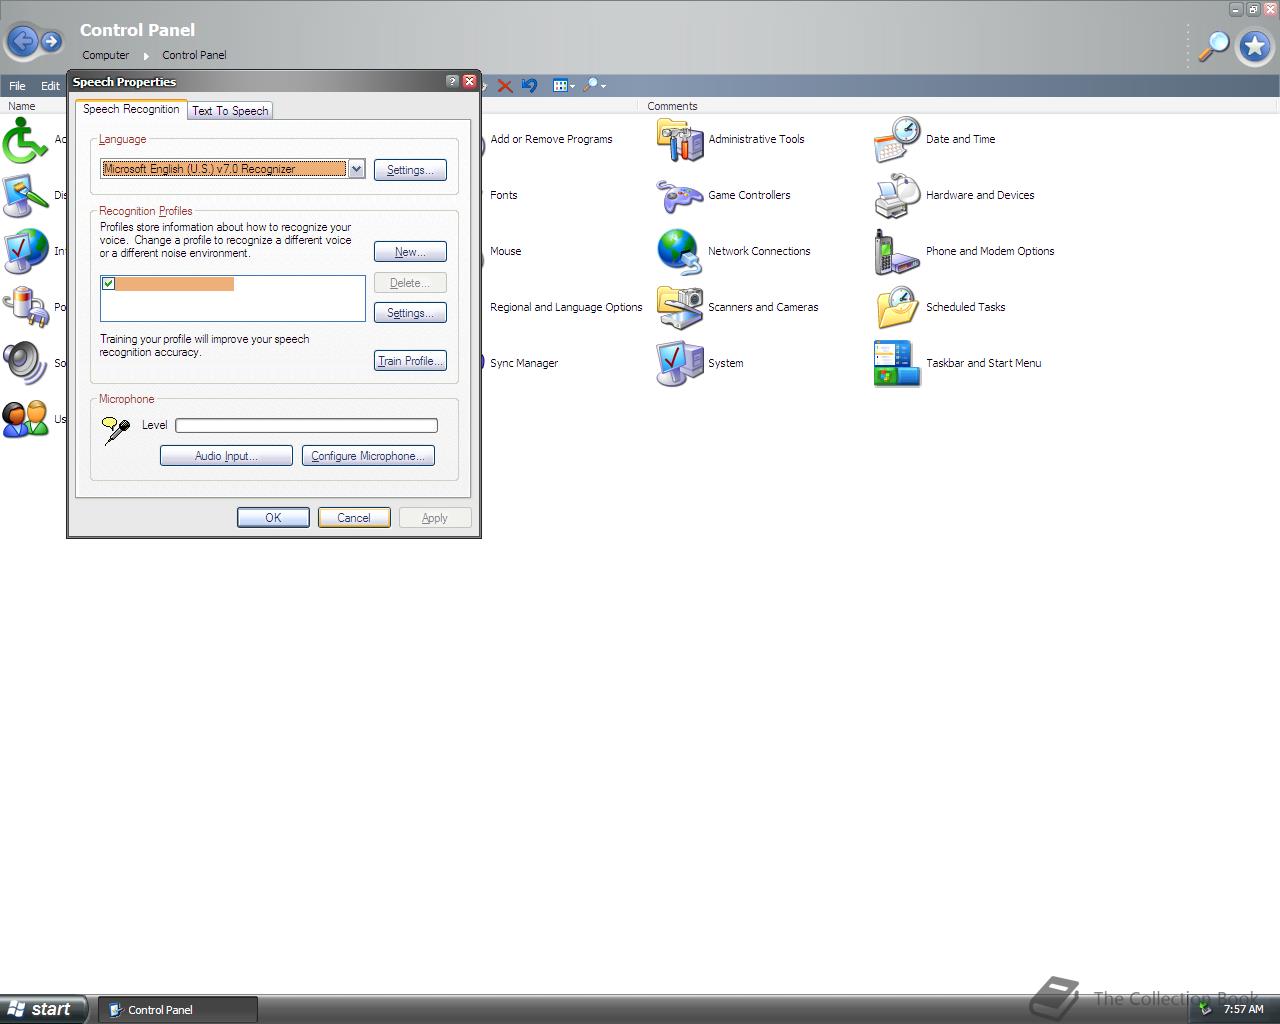Switch to the Text To Speech tab
The image size is (1280, 1024).
(x=230, y=111)
